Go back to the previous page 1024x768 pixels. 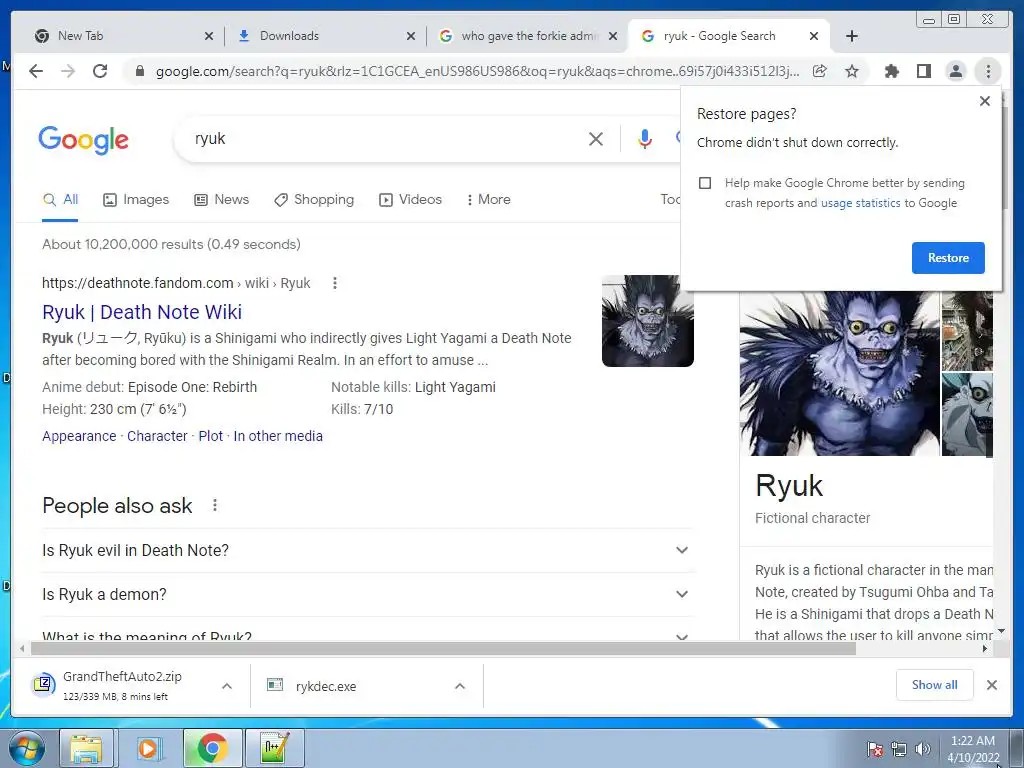click(x=36, y=71)
